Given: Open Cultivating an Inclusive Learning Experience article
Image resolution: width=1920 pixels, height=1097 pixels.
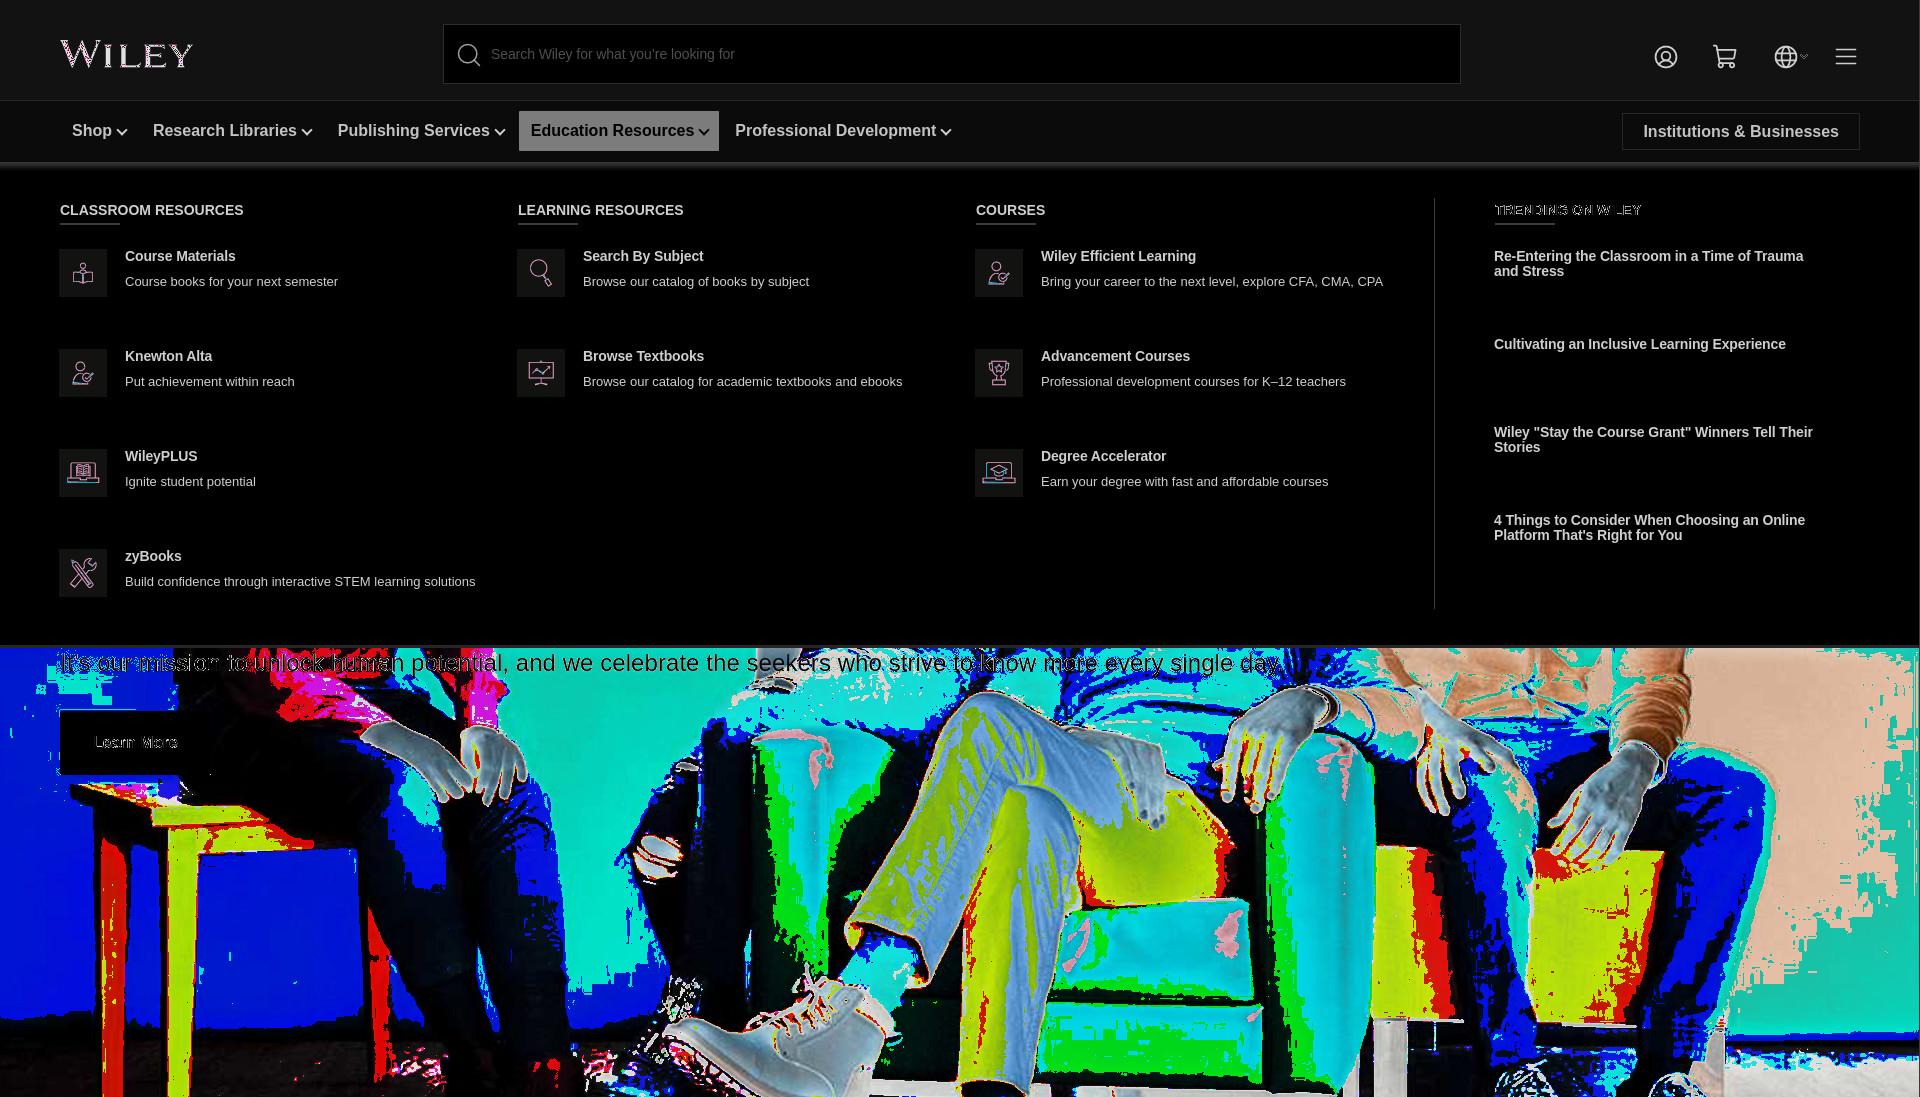Looking at the screenshot, I should [x=1639, y=344].
